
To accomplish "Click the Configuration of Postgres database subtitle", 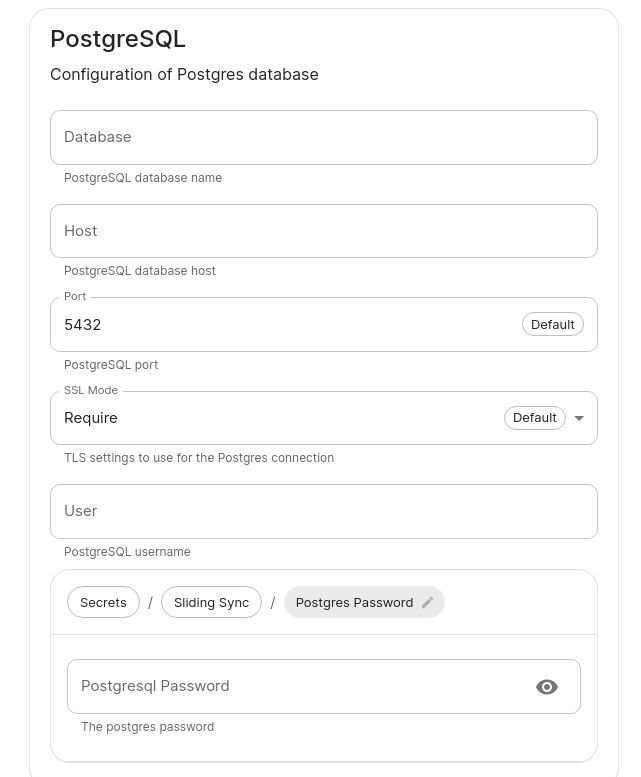I will (x=184, y=75).
